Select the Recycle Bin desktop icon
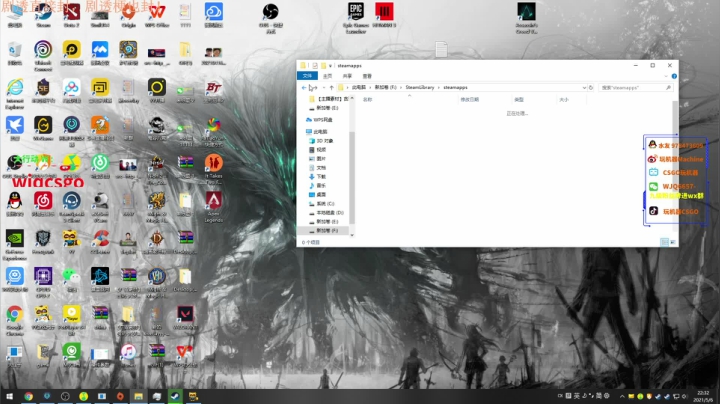Screen dimensions: 720x404 (15, 53)
